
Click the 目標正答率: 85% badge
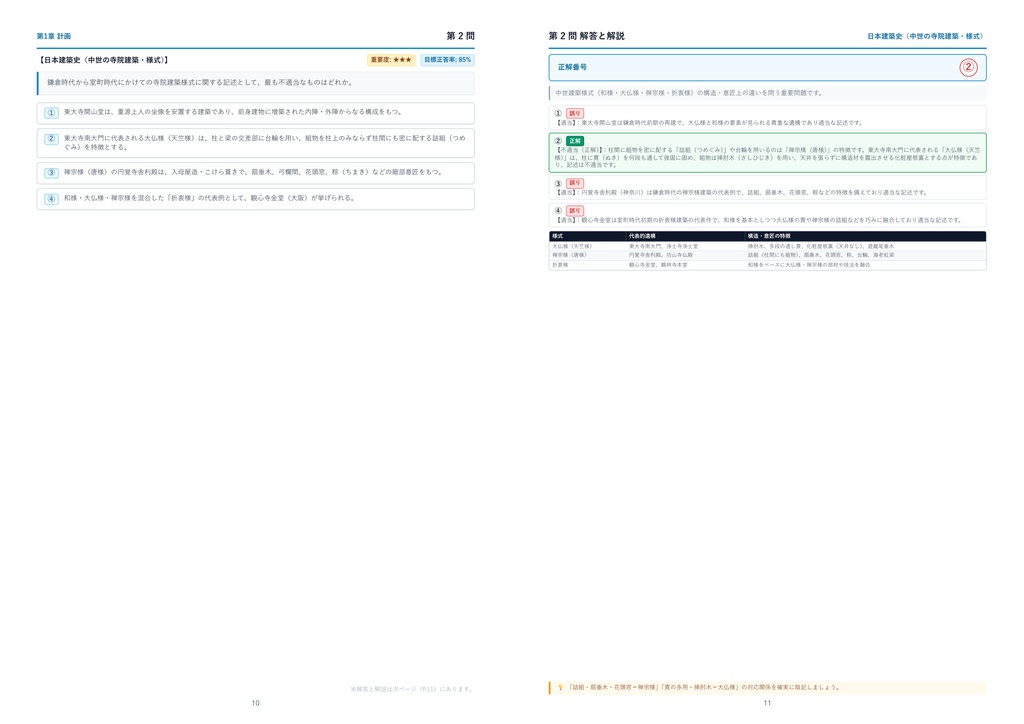447,60
